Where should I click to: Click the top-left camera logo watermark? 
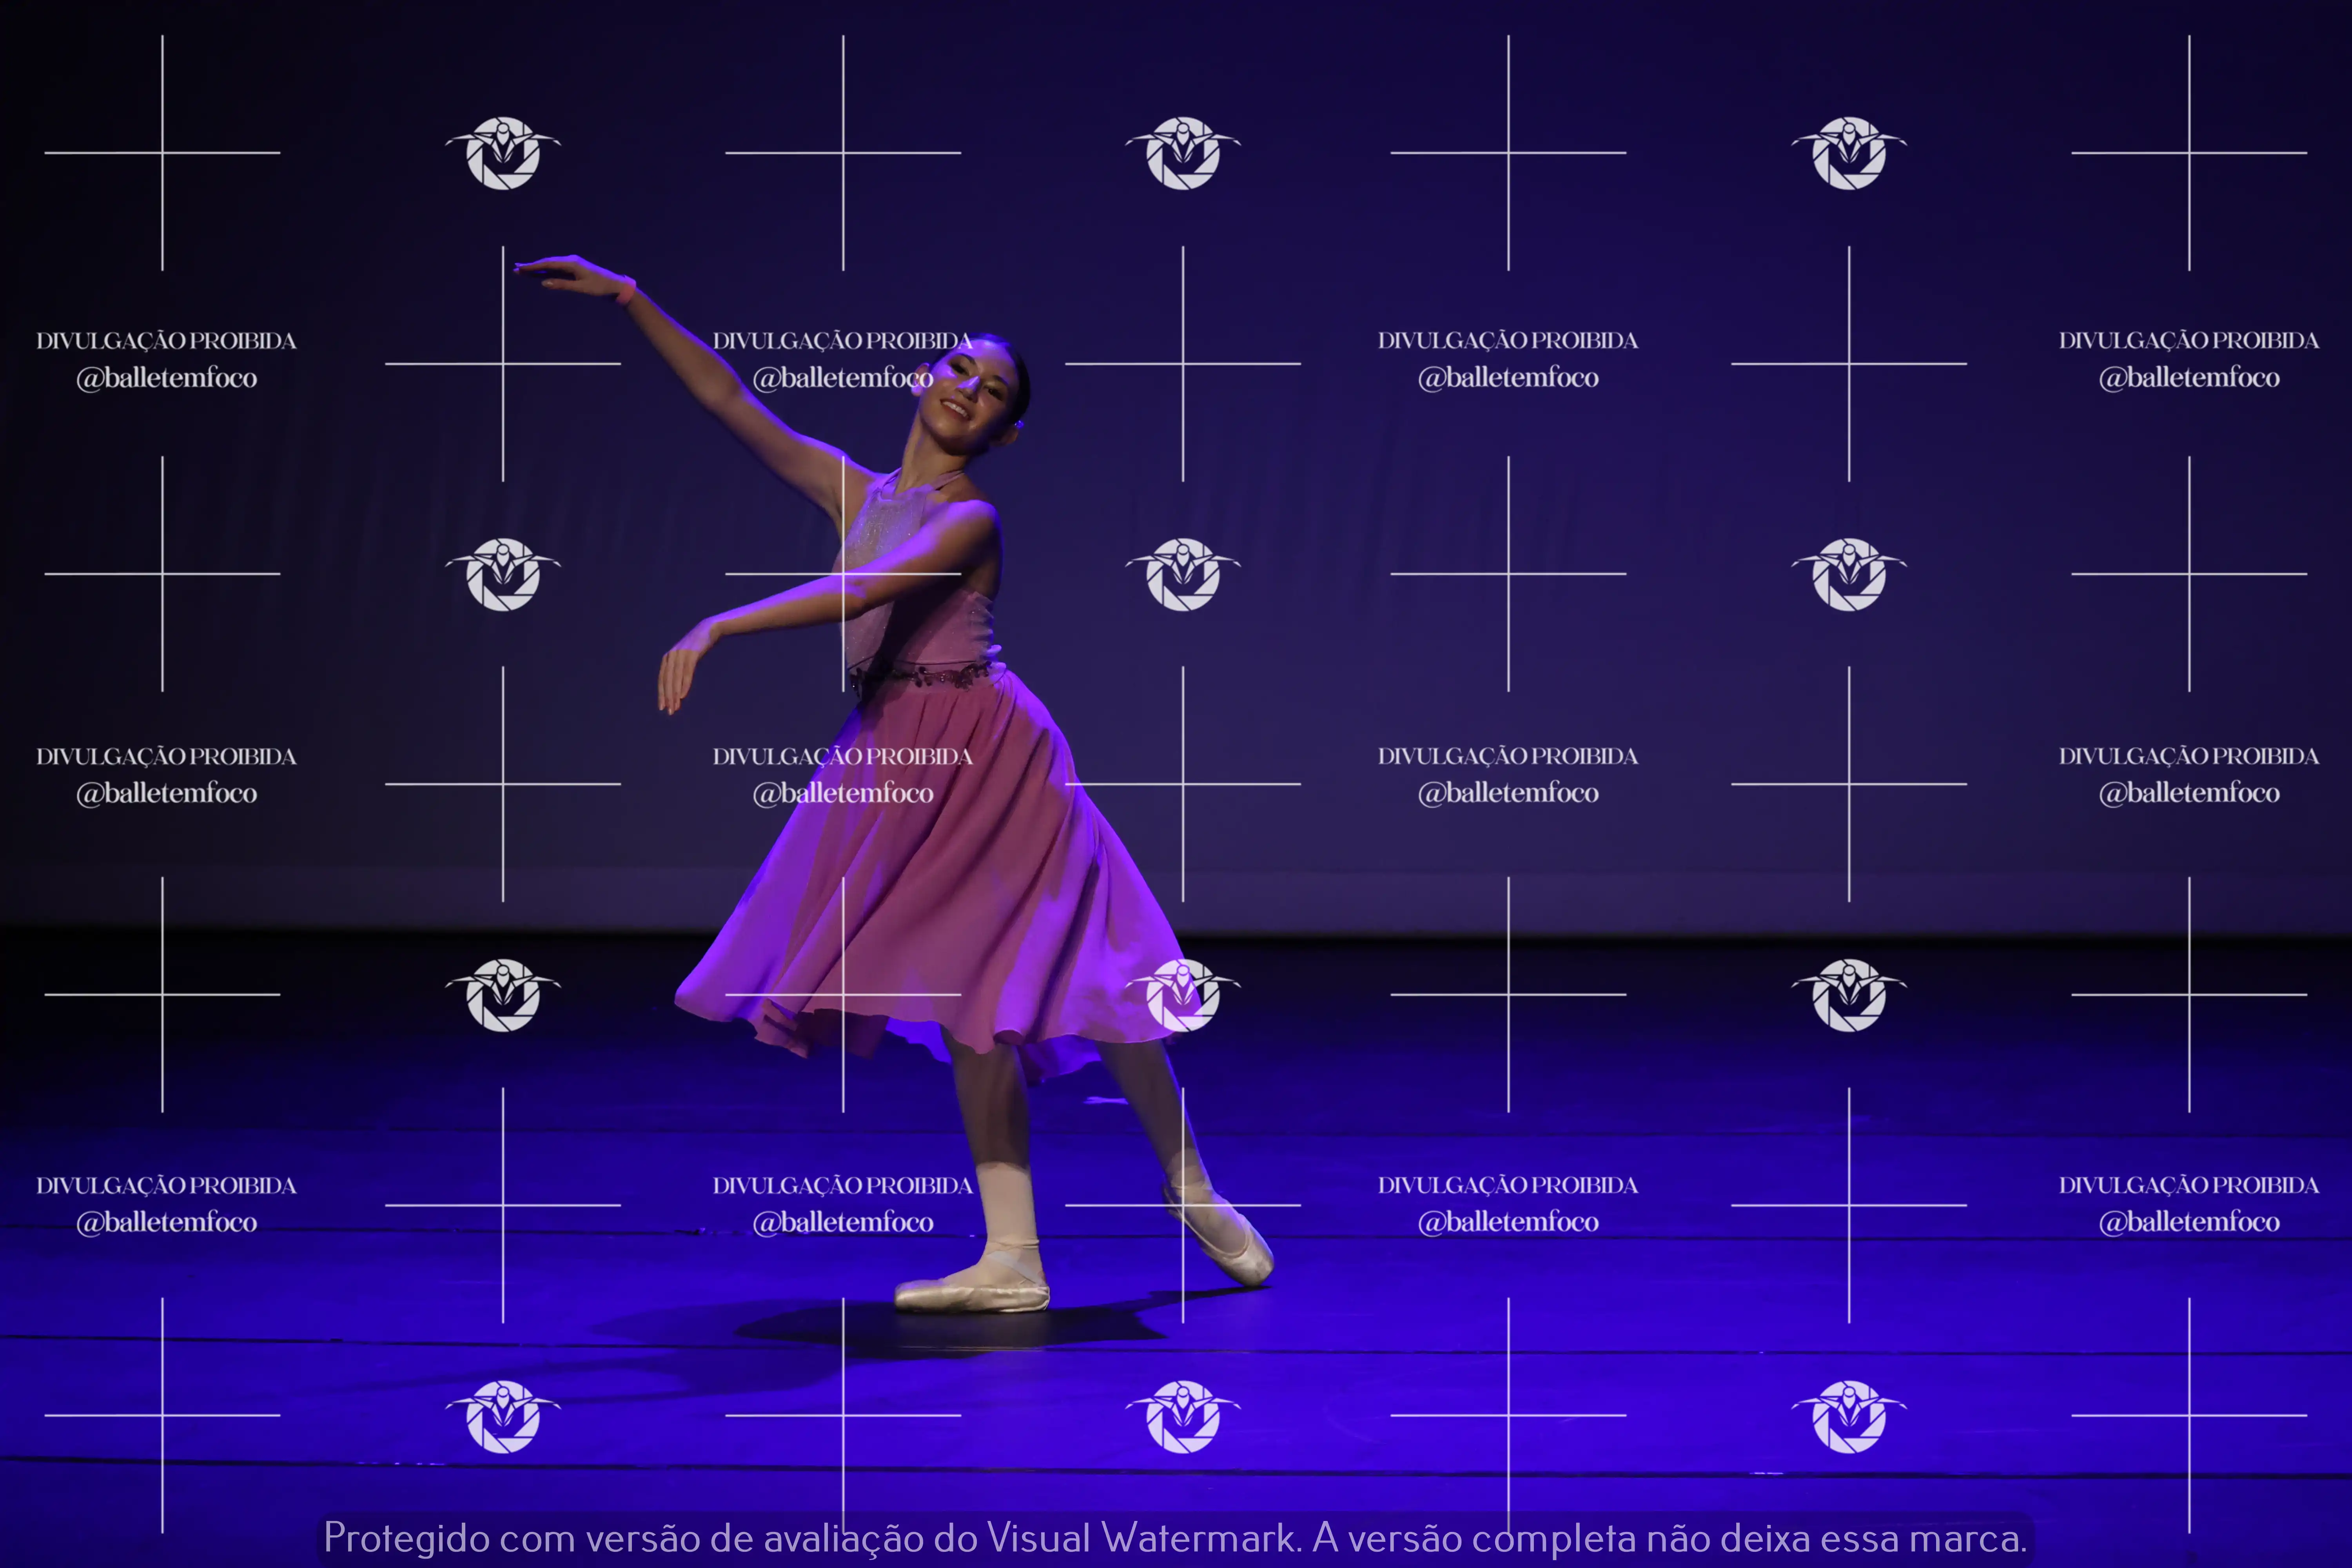502,153
